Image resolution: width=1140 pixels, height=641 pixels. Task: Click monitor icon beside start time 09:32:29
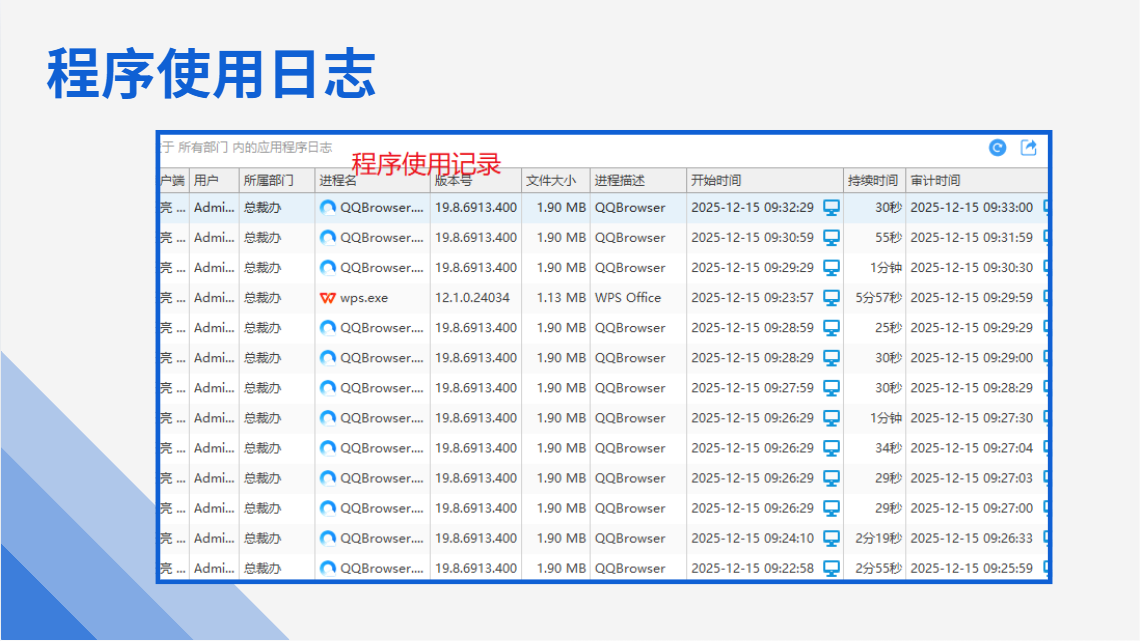831,208
